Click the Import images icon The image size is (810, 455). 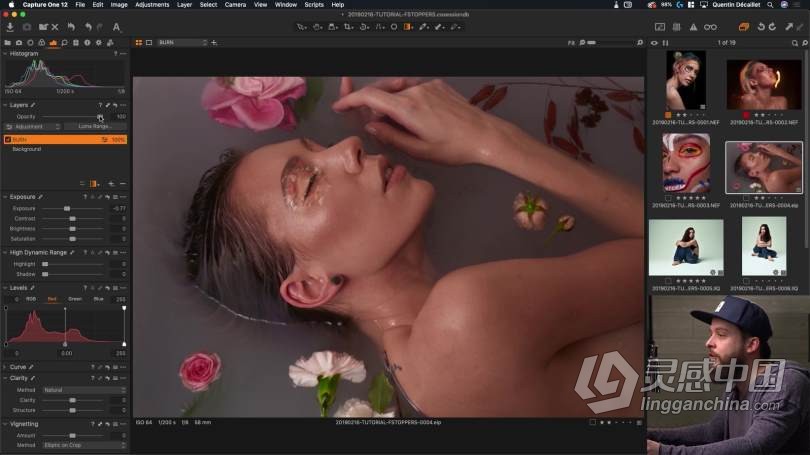[10, 27]
